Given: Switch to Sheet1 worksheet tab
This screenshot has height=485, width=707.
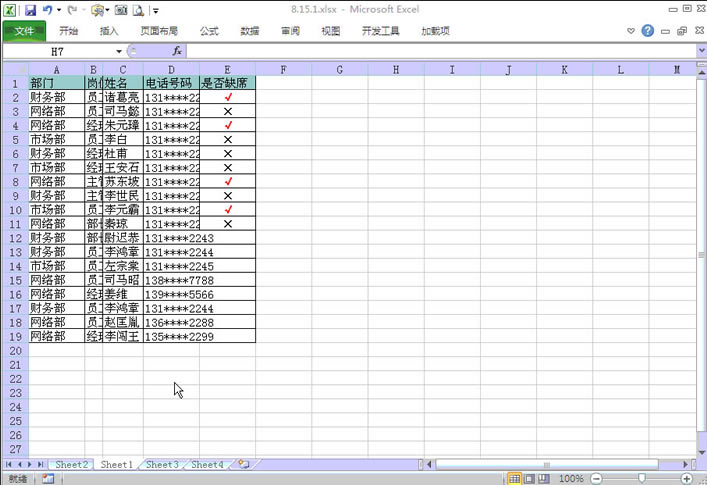Looking at the screenshot, I should (x=116, y=464).
